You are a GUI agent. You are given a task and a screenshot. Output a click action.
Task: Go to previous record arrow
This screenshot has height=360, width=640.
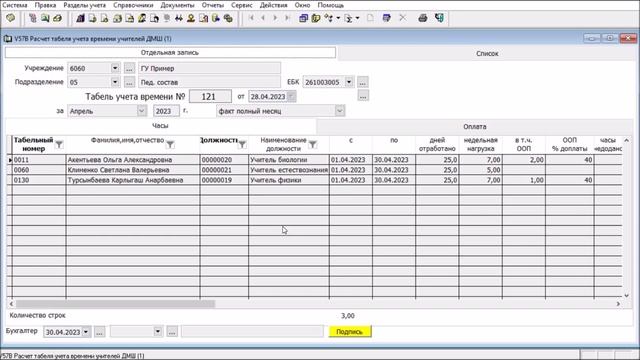(x=263, y=18)
